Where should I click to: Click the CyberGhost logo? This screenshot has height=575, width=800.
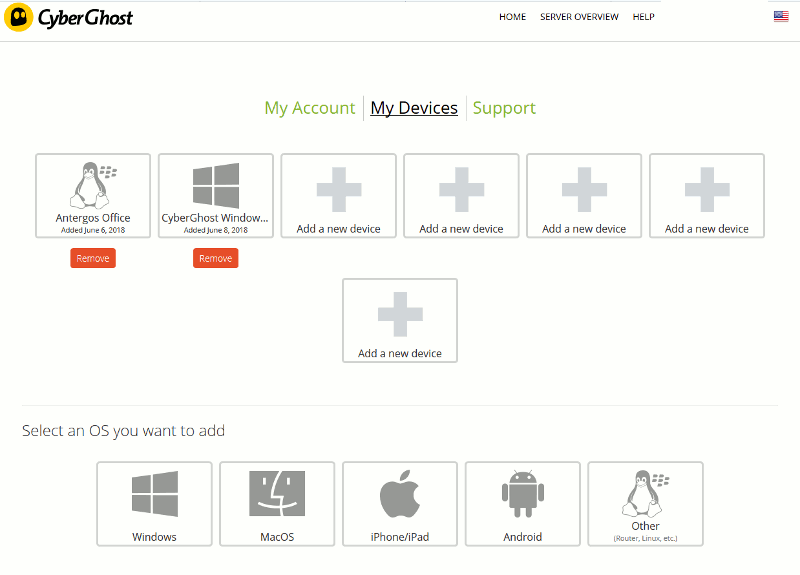[x=68, y=18]
